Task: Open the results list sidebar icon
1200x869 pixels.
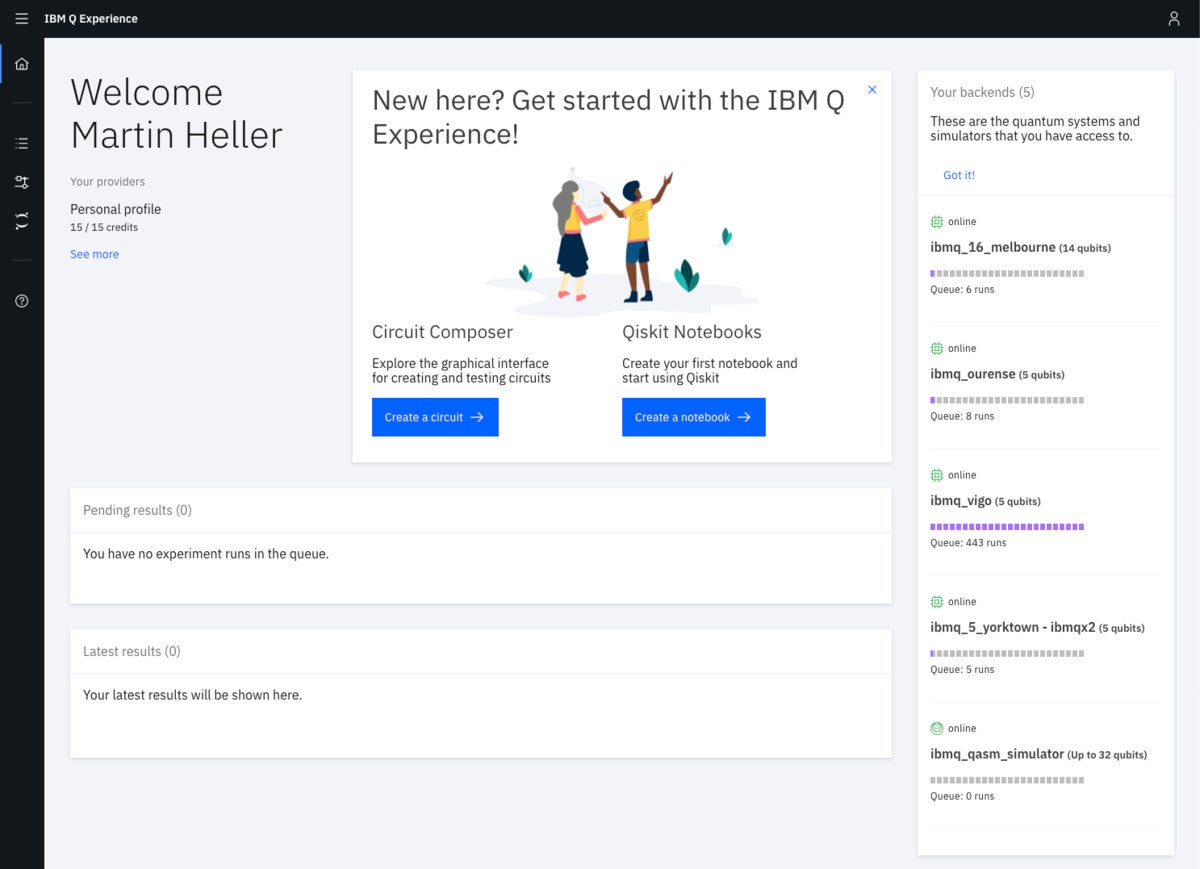Action: (x=22, y=144)
